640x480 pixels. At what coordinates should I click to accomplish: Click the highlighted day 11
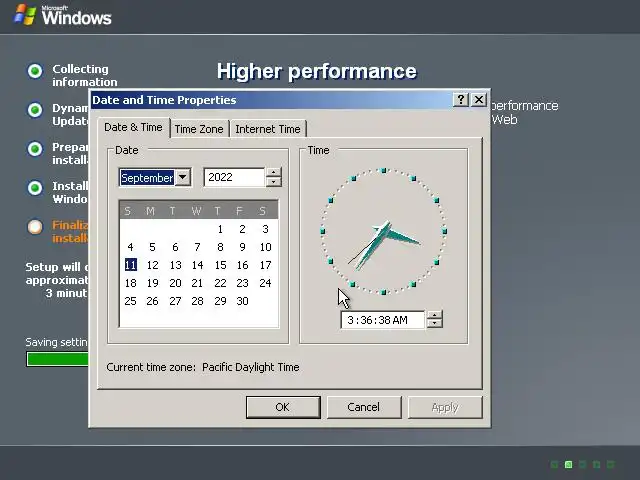pos(131,265)
